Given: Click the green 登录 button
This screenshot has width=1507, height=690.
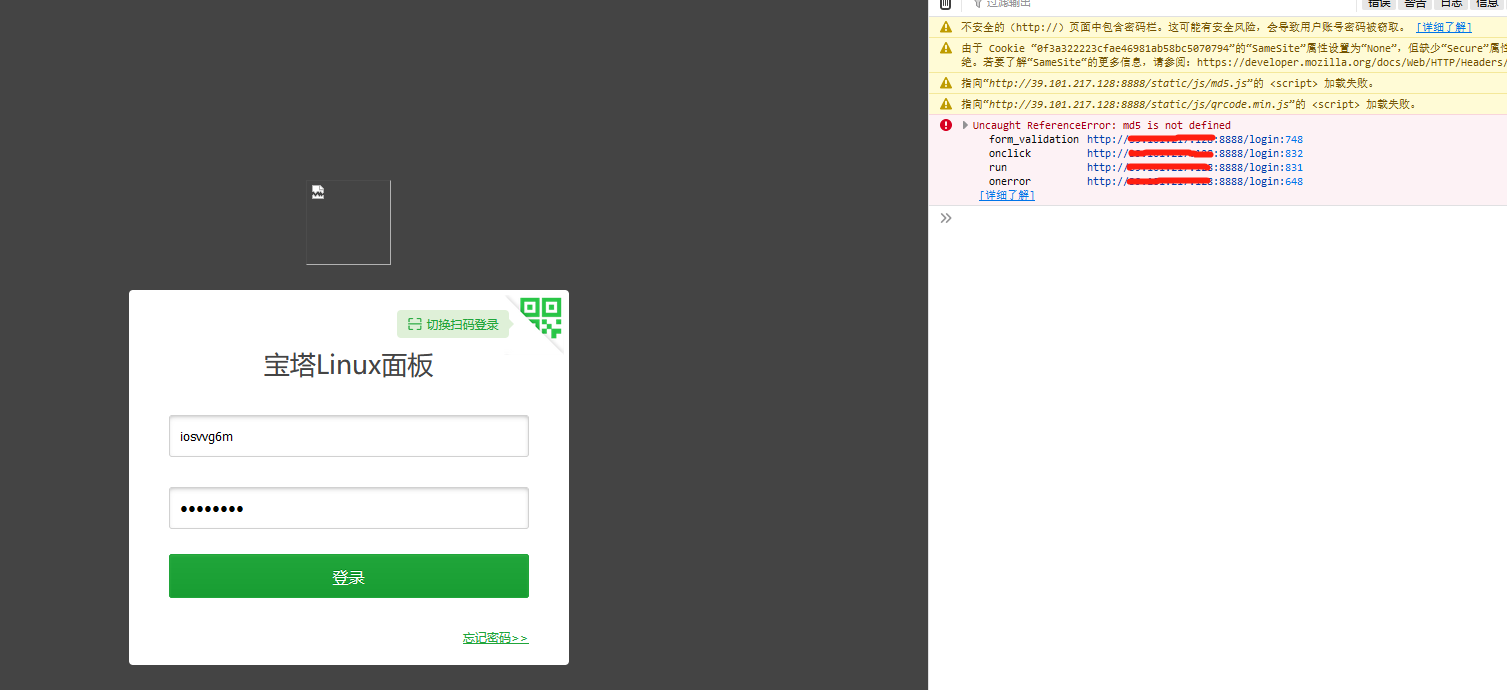Looking at the screenshot, I should click(x=349, y=576).
